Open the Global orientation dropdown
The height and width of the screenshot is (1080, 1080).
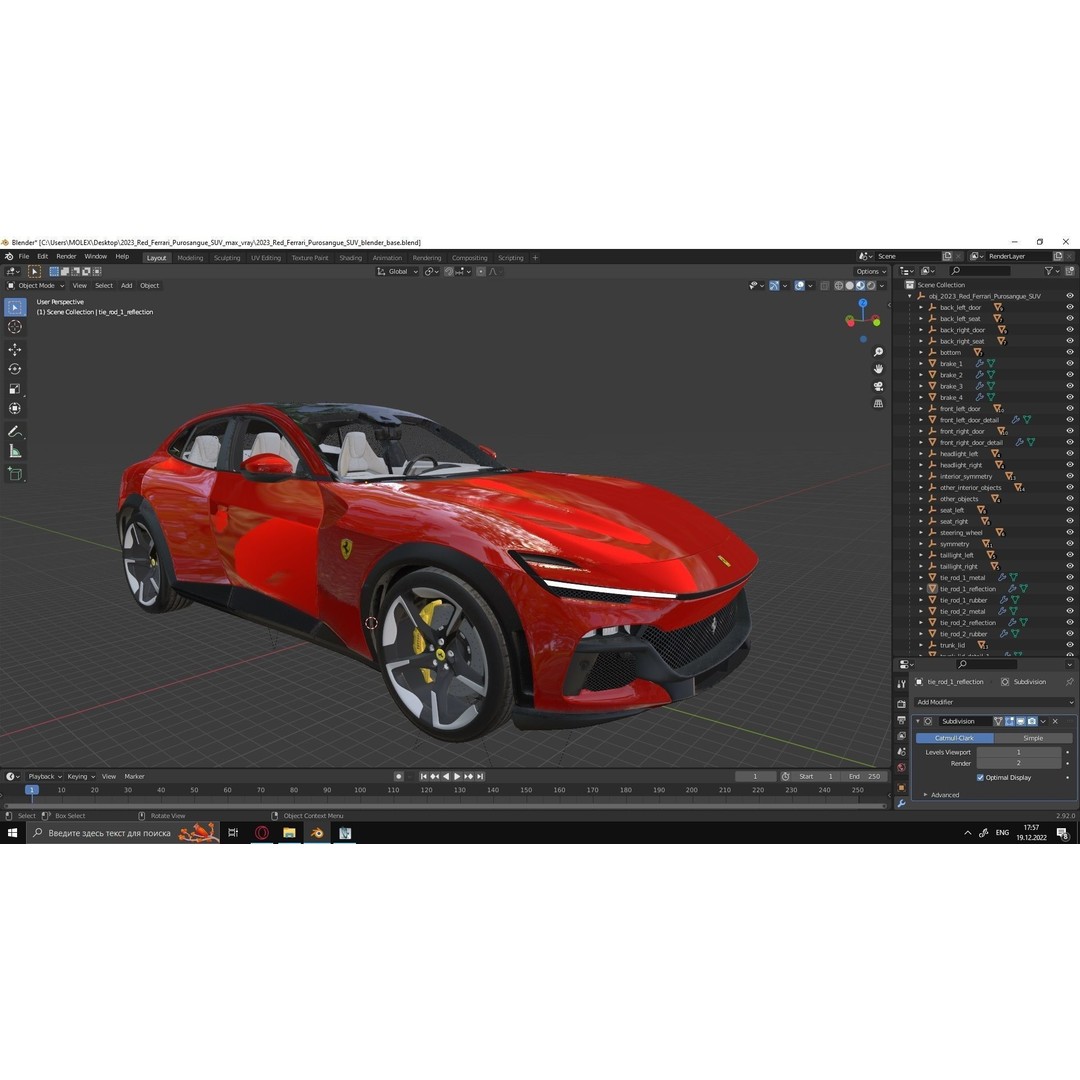397,271
